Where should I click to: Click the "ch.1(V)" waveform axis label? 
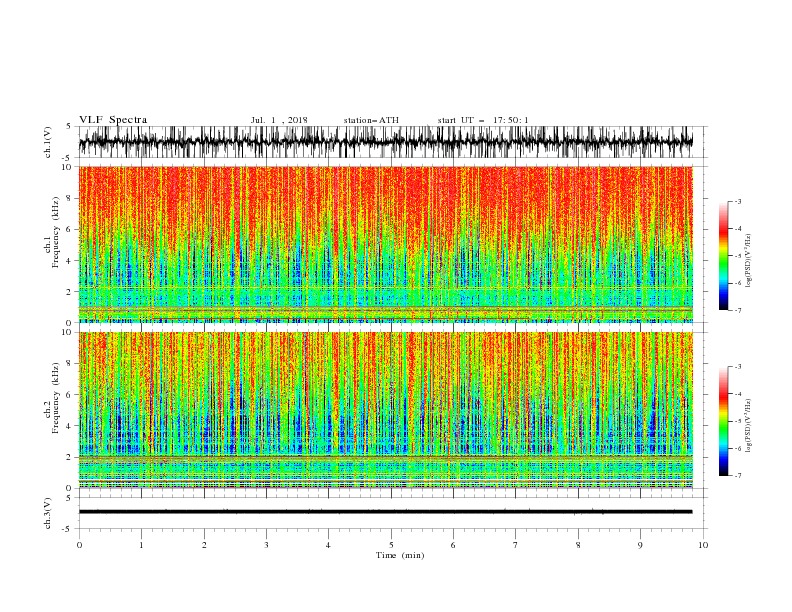pyautogui.click(x=47, y=142)
